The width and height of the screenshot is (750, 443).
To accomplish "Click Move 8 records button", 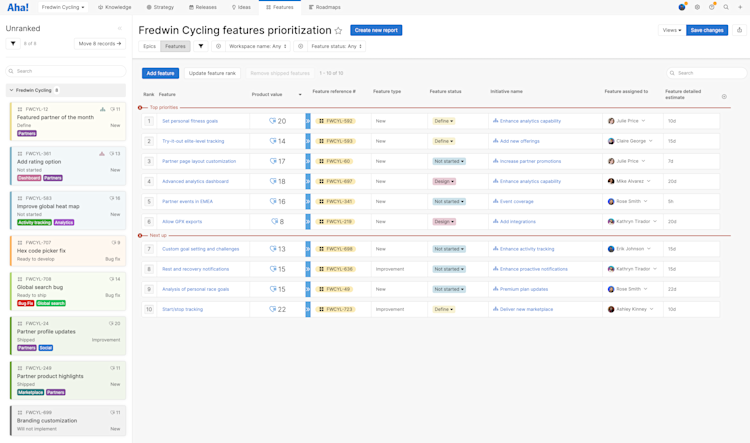I will pyautogui.click(x=99, y=44).
